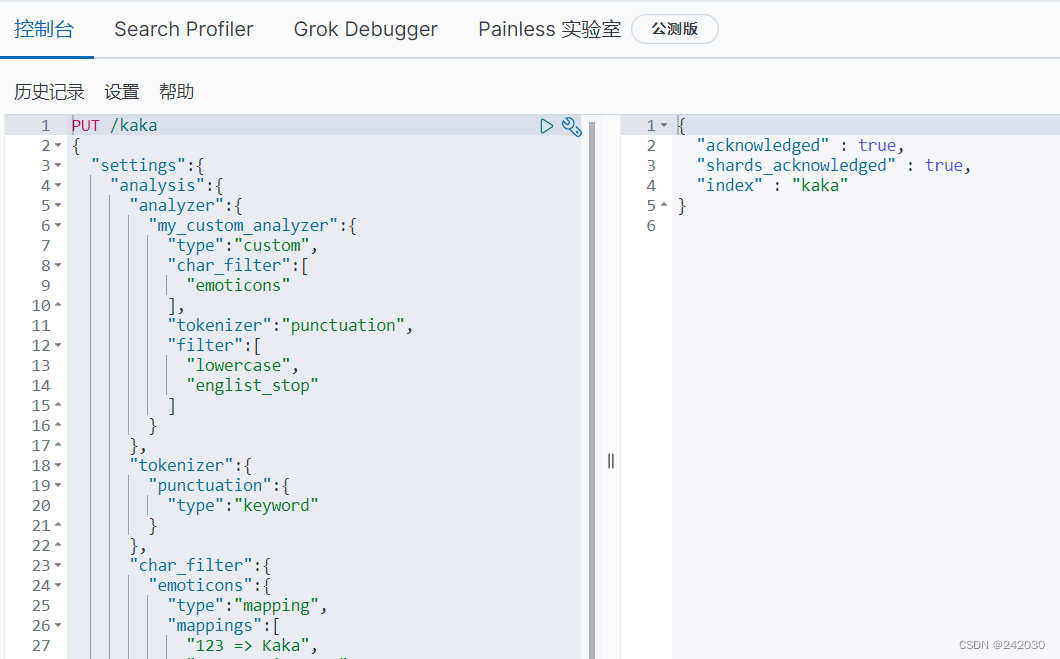Open the Search Profiler tab
Image resolution: width=1060 pixels, height=659 pixels.
tap(184, 29)
